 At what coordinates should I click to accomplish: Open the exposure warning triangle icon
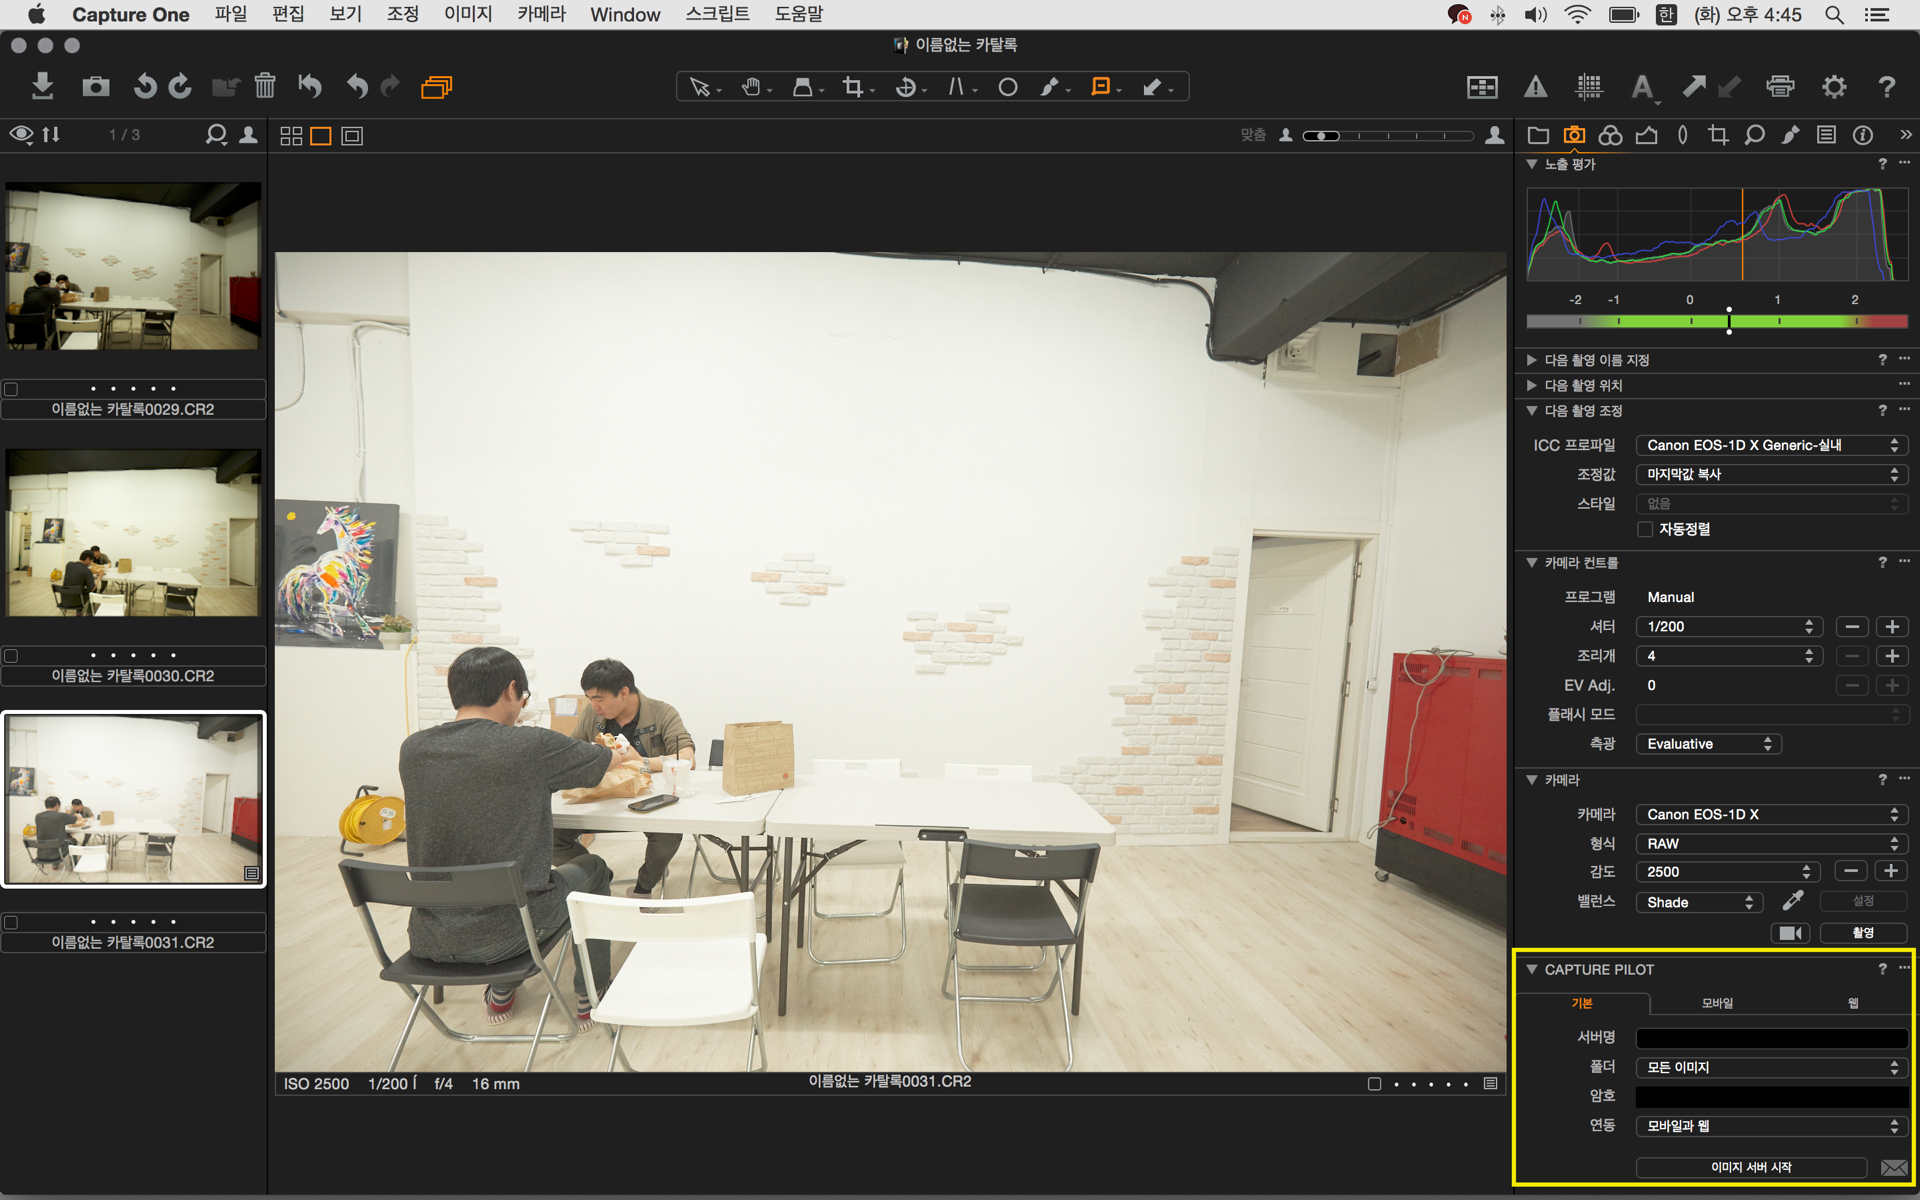pyautogui.click(x=1535, y=87)
